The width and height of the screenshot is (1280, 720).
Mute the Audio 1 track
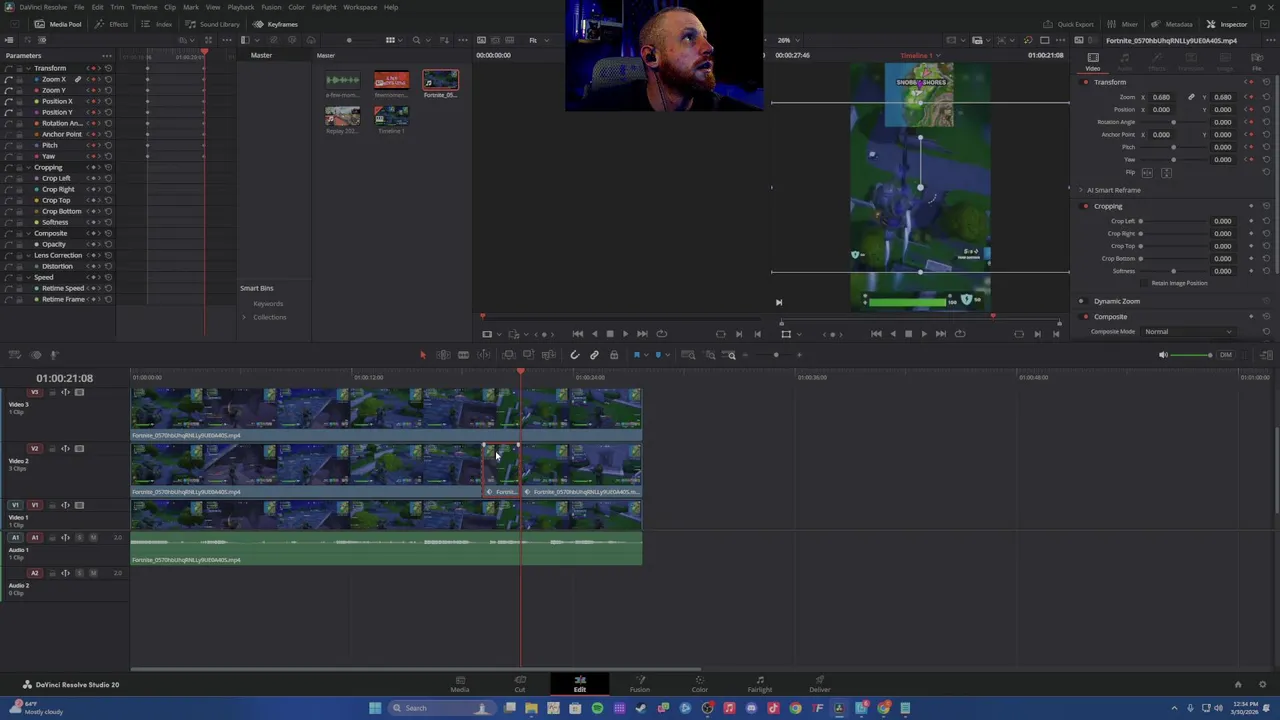(93, 537)
